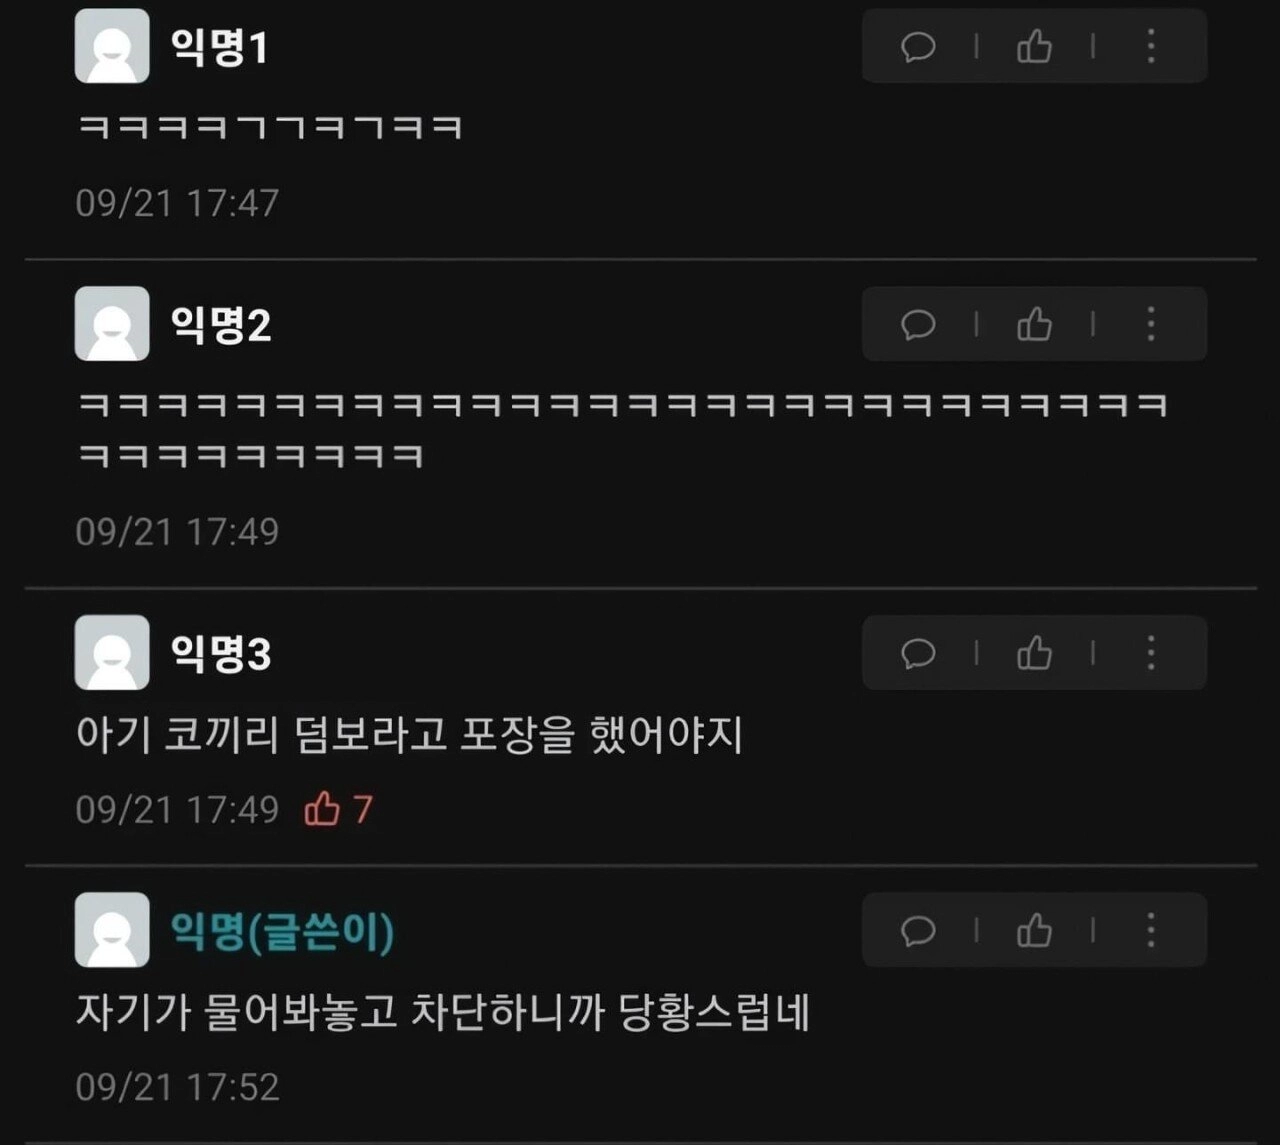
Task: Reply to 익명1's comment via speech bubble icon
Action: 918,47
